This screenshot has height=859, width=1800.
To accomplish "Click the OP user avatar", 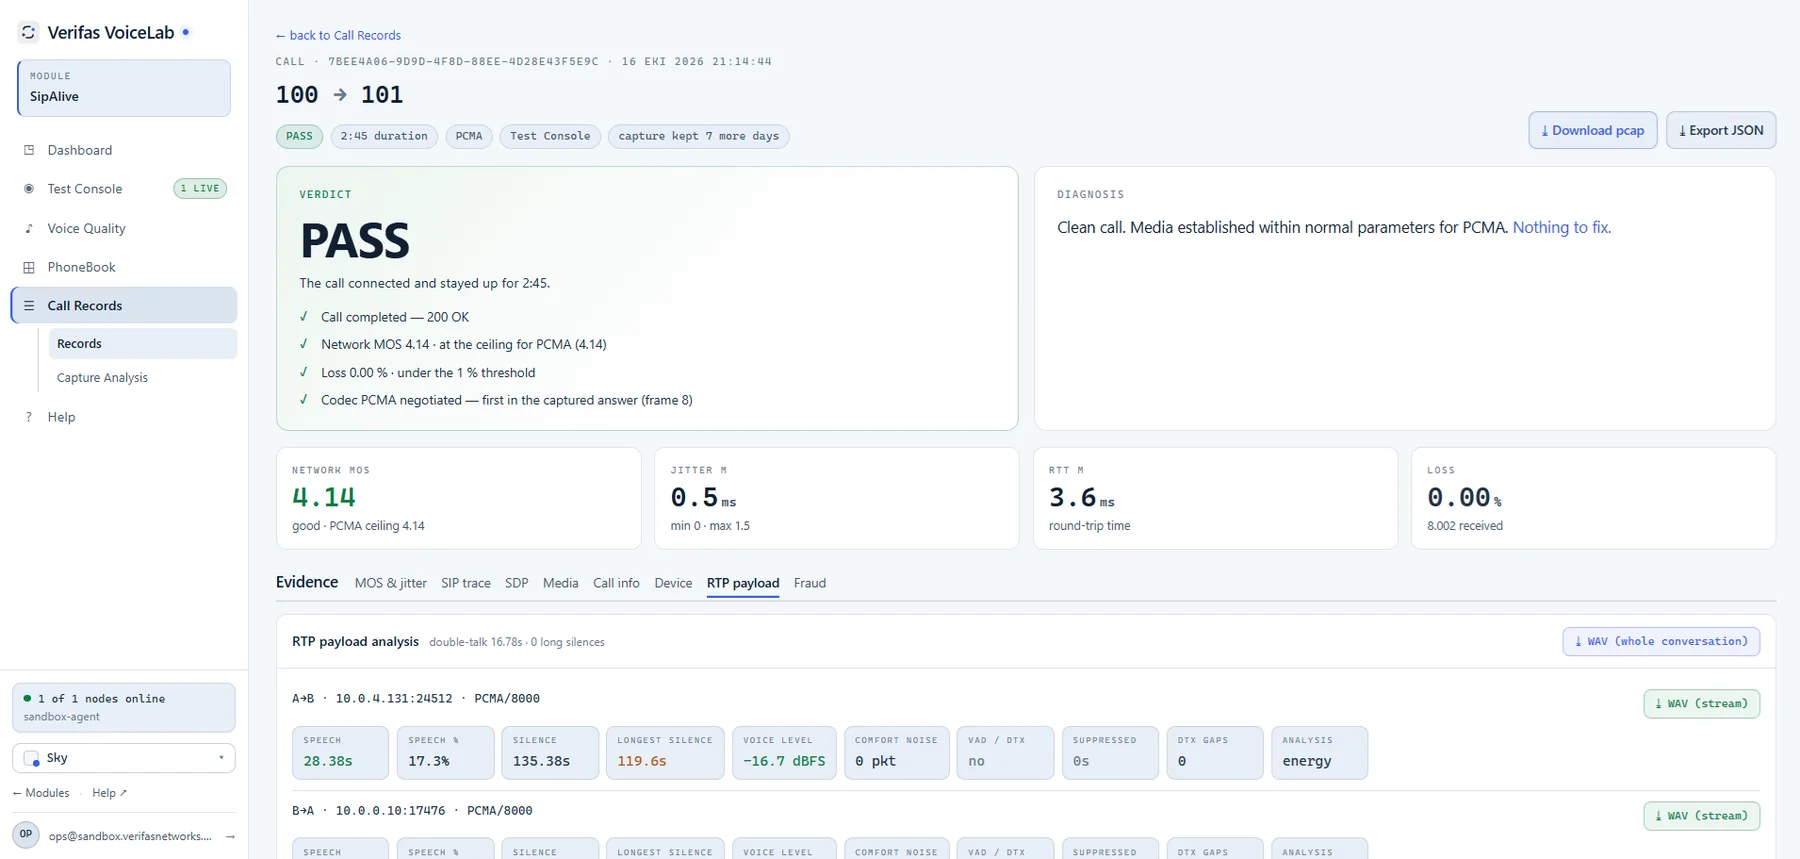I will (26, 834).
